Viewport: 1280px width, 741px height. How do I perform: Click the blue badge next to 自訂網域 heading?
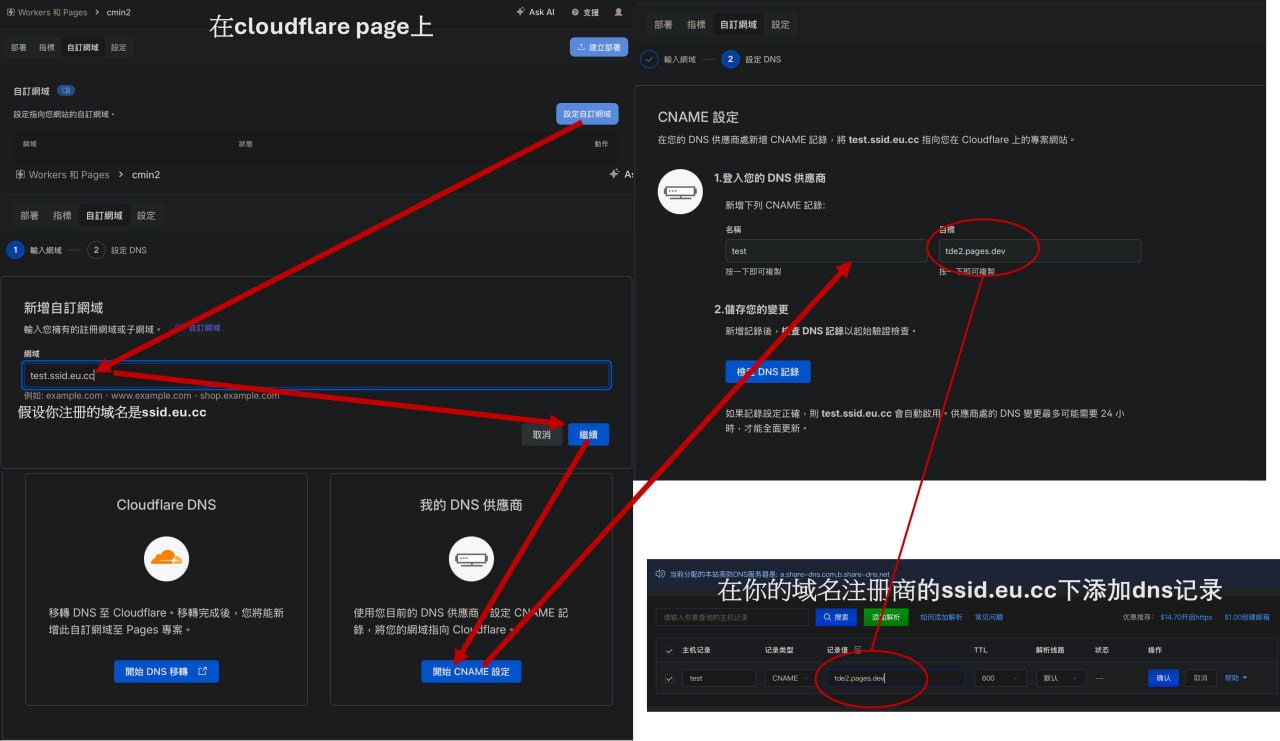tap(66, 91)
